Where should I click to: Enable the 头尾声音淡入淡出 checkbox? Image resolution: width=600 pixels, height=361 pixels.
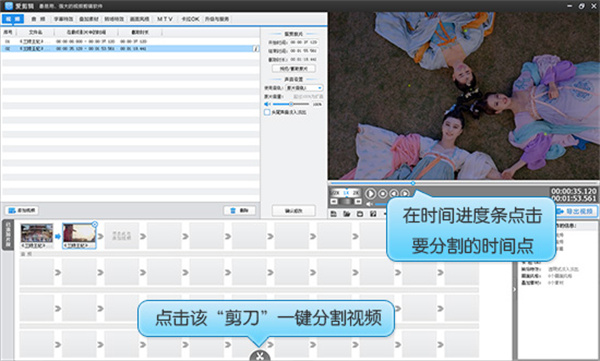[x=267, y=112]
